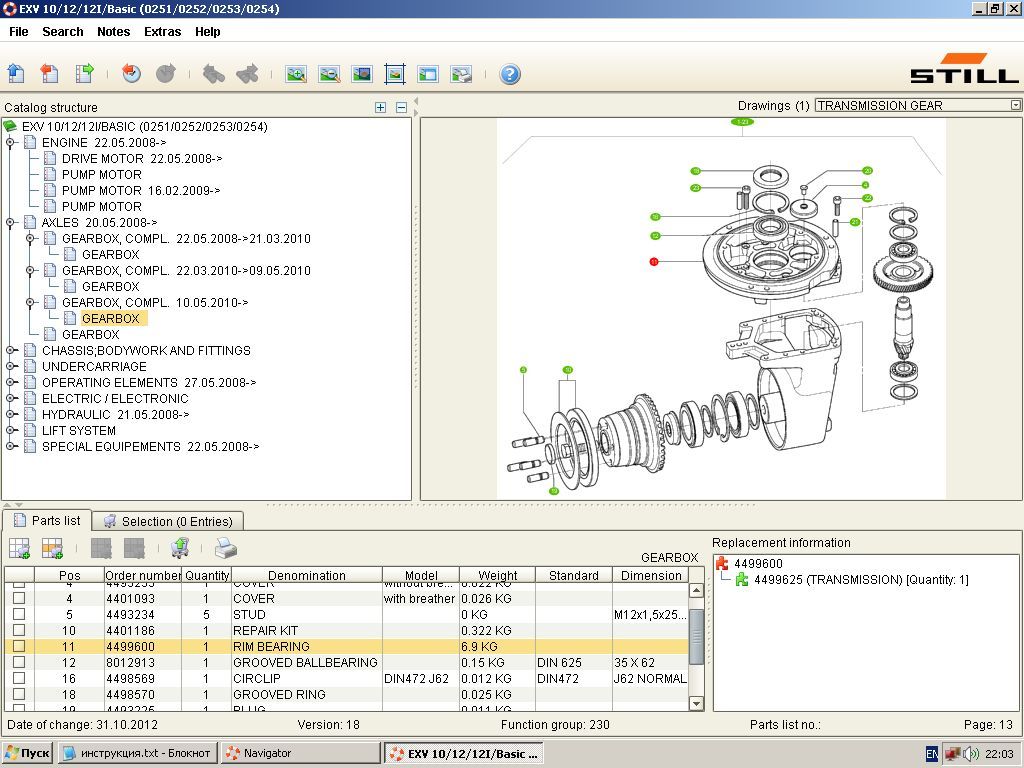Select checkbox for GROOVED BALLBEARING row
The height and width of the screenshot is (768, 1024).
point(18,663)
